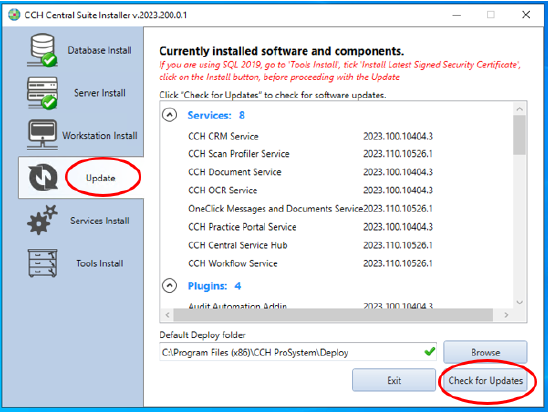
Task: Select the CCH Practice Portal Service row
Action: [x=310, y=227]
